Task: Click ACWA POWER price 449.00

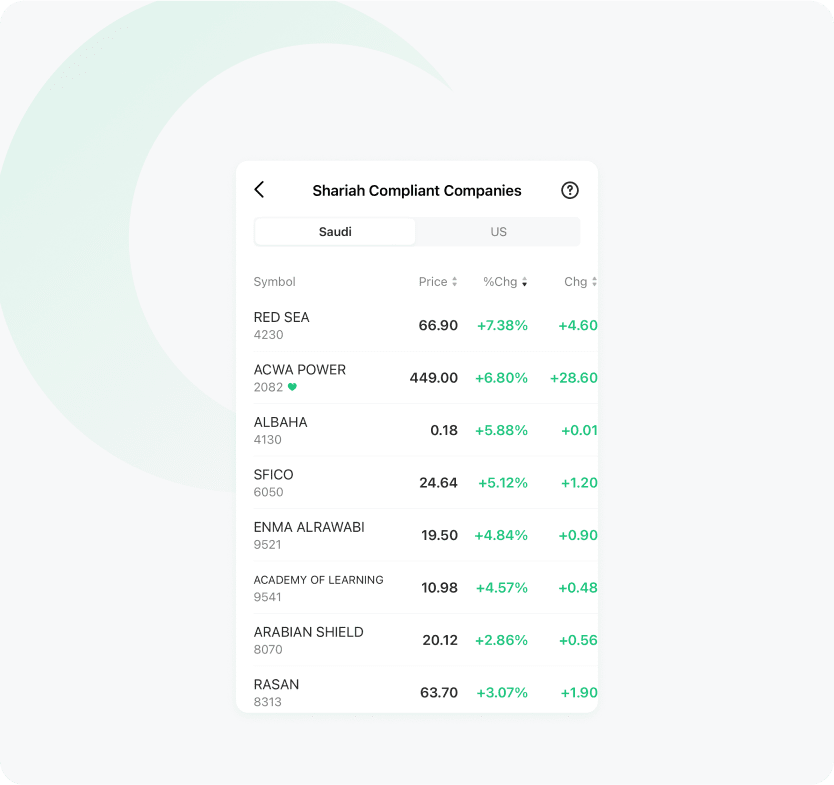Action: [433, 378]
